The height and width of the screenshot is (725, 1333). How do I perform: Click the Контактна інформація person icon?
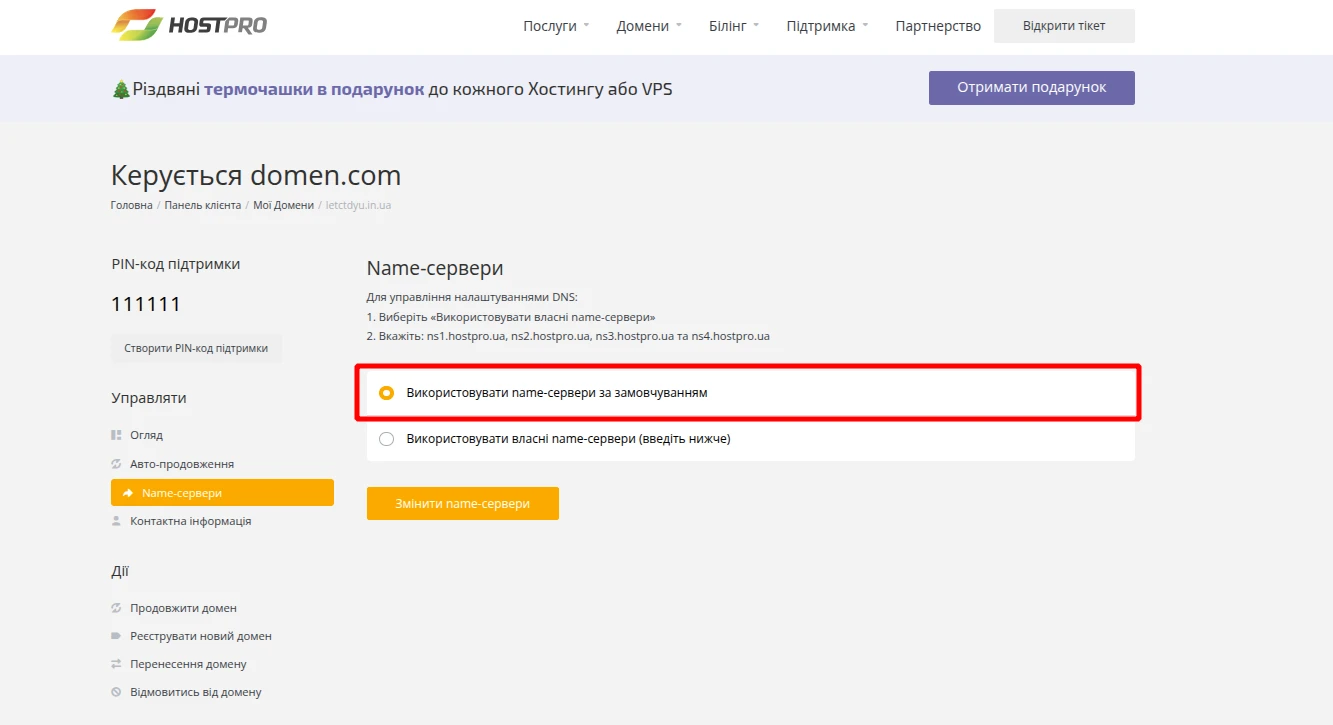click(118, 520)
